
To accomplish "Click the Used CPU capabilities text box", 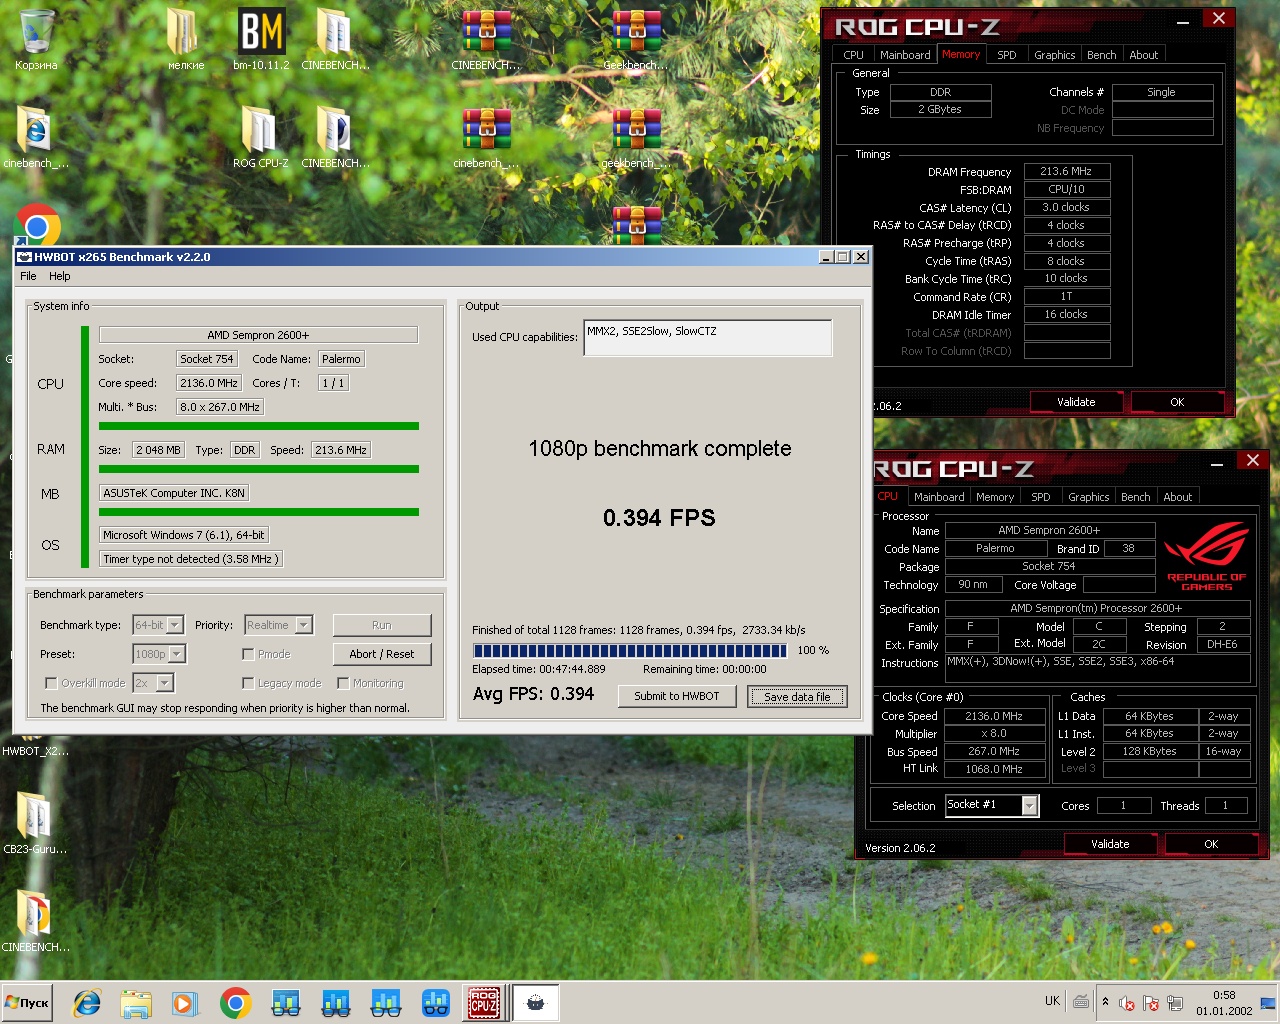I will [708, 337].
